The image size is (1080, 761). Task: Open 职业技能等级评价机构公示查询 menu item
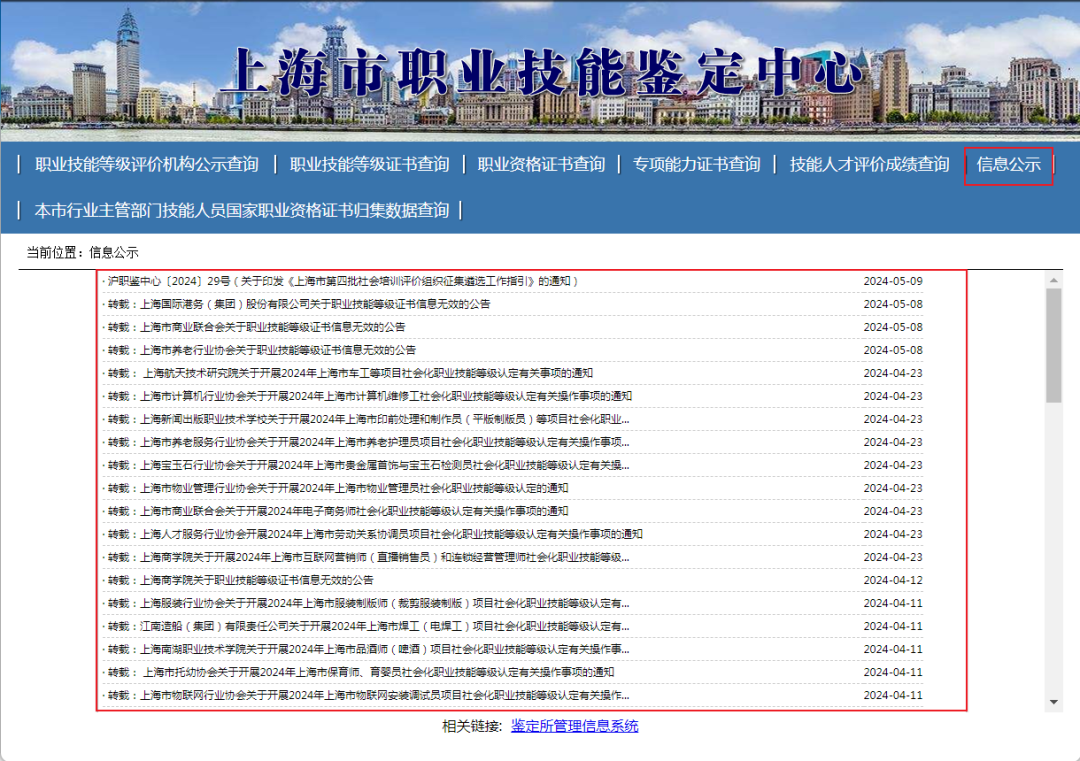(146, 165)
